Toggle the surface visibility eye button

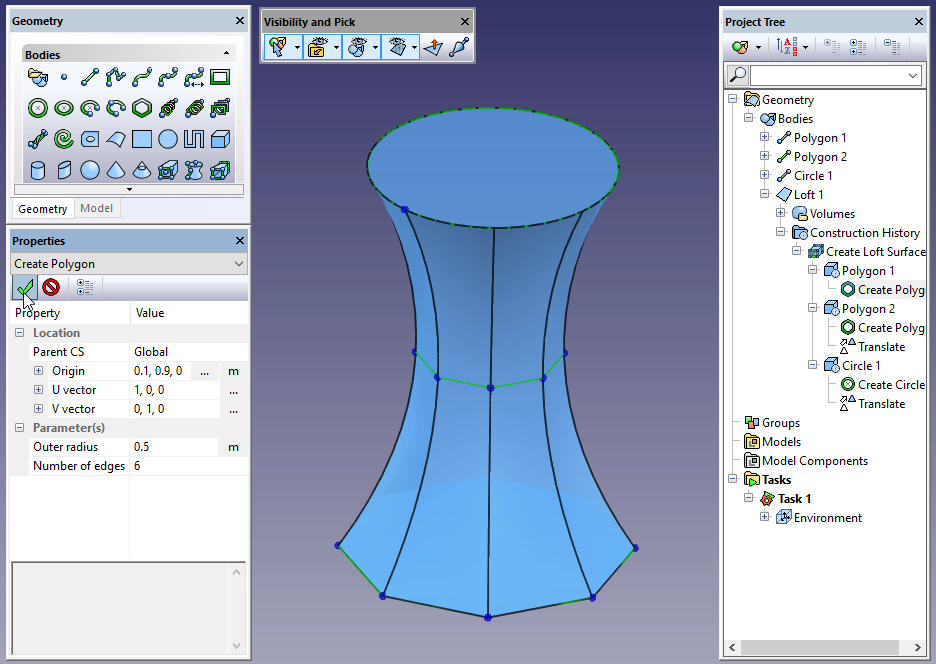(x=396, y=47)
